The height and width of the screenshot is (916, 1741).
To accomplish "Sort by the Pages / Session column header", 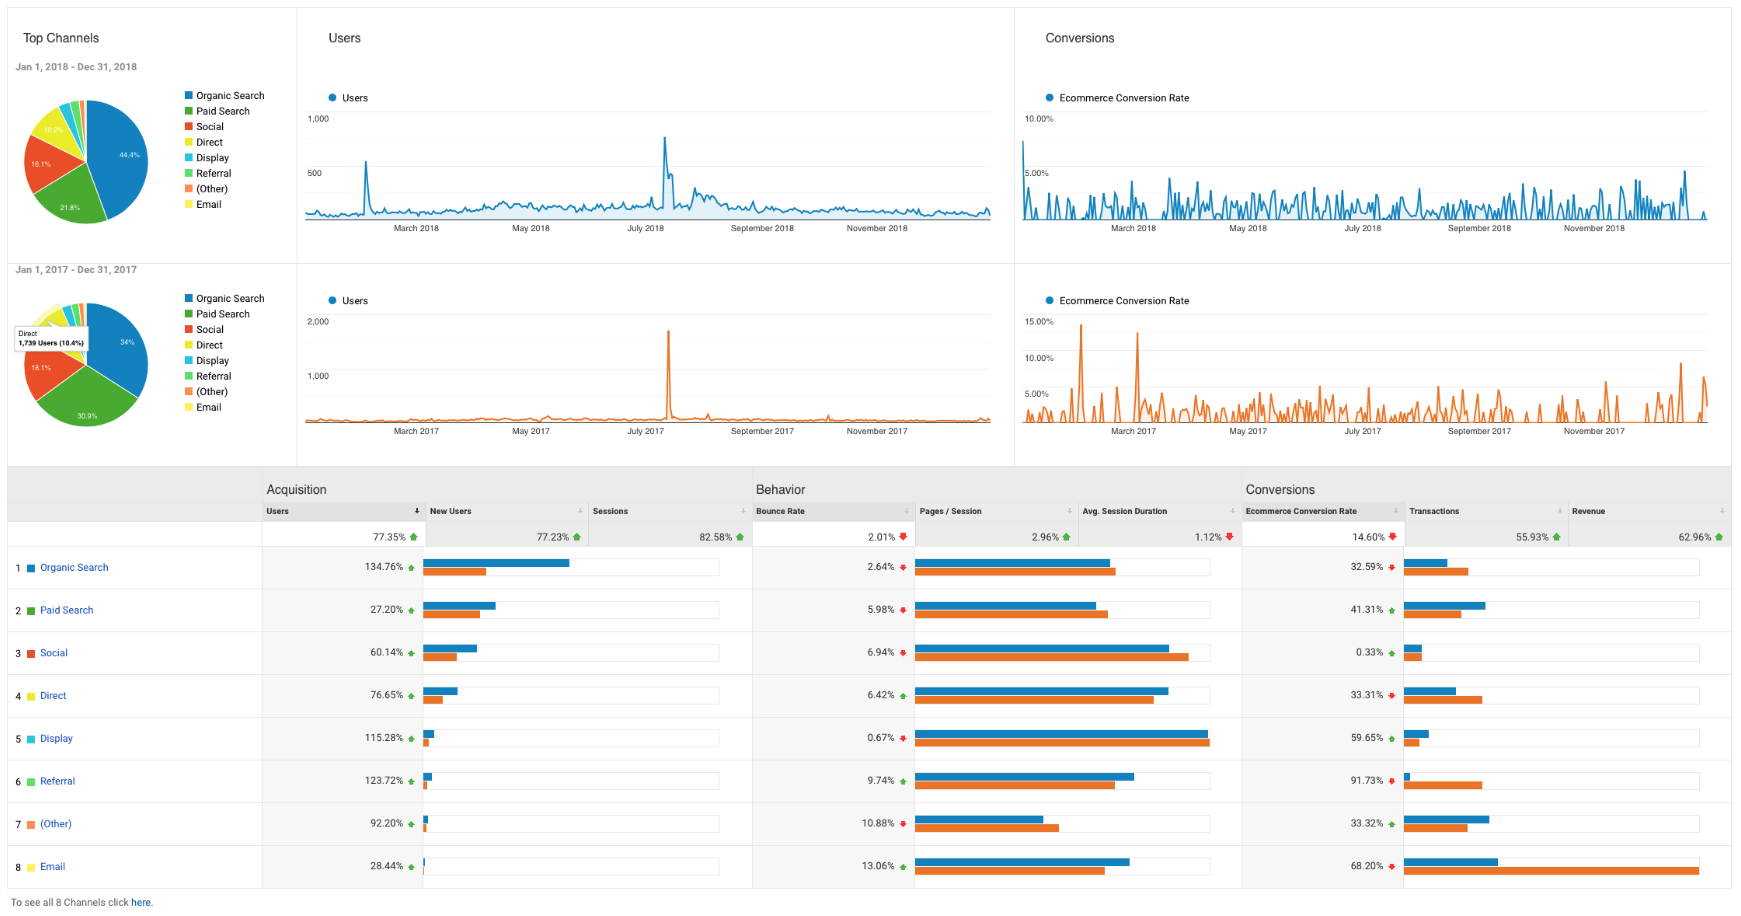I will click(x=950, y=511).
